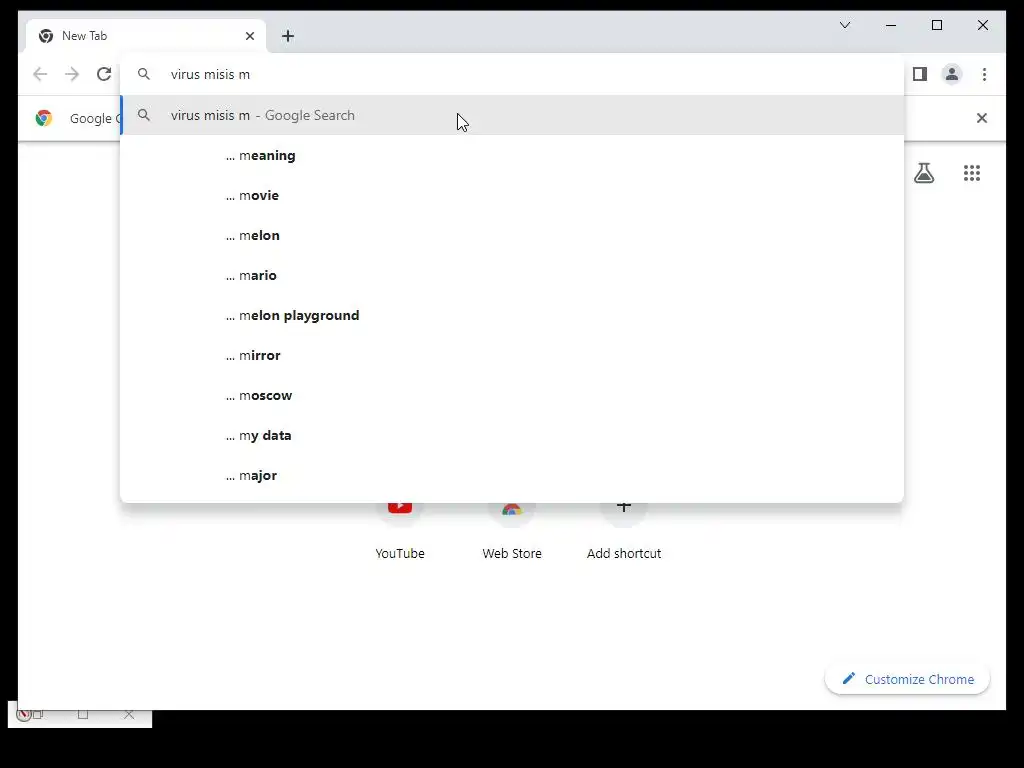Choose the 'moscow' suggestion
This screenshot has width=1024, height=768.
point(513,395)
